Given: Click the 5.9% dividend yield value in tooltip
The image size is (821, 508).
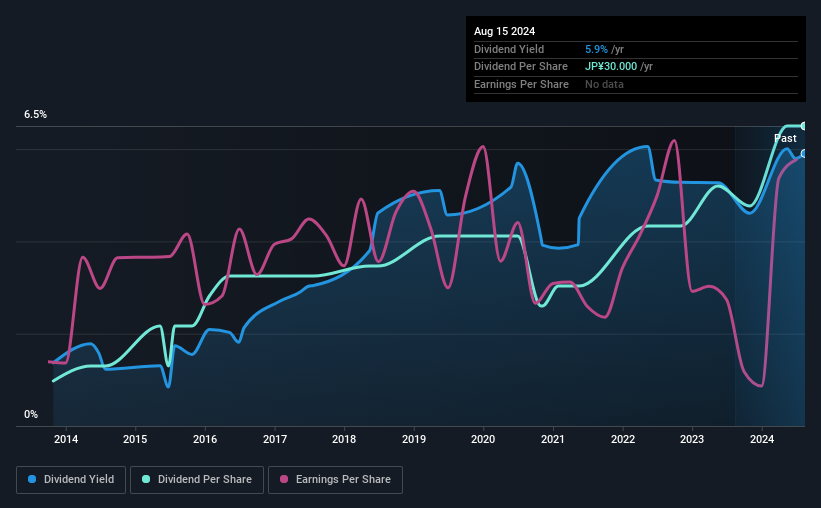Looking at the screenshot, I should 596,49.
